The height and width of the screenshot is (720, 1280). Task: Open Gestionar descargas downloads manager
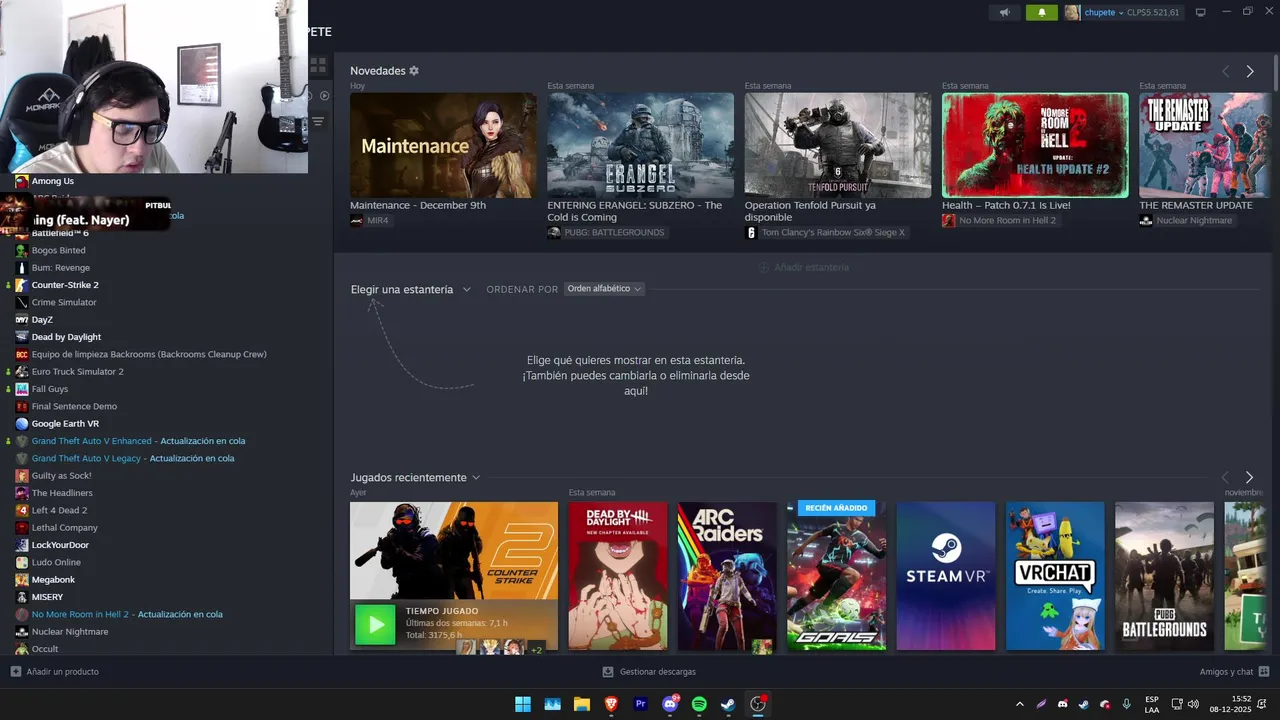point(649,672)
